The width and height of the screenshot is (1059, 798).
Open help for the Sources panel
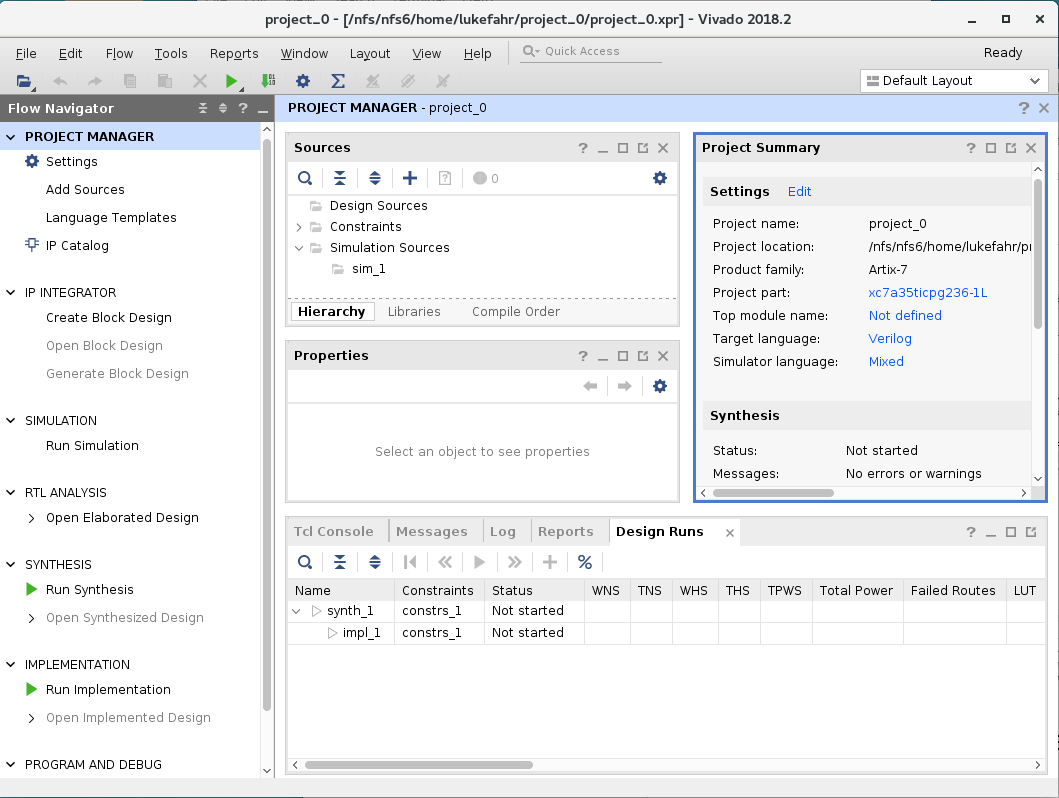click(x=583, y=148)
